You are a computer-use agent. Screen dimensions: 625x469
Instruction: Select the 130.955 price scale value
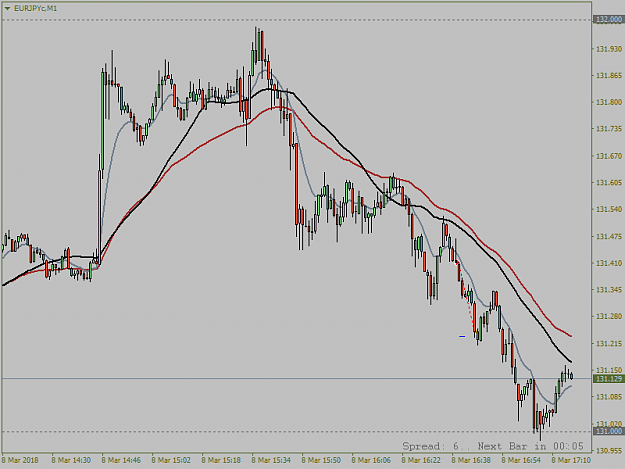click(609, 451)
